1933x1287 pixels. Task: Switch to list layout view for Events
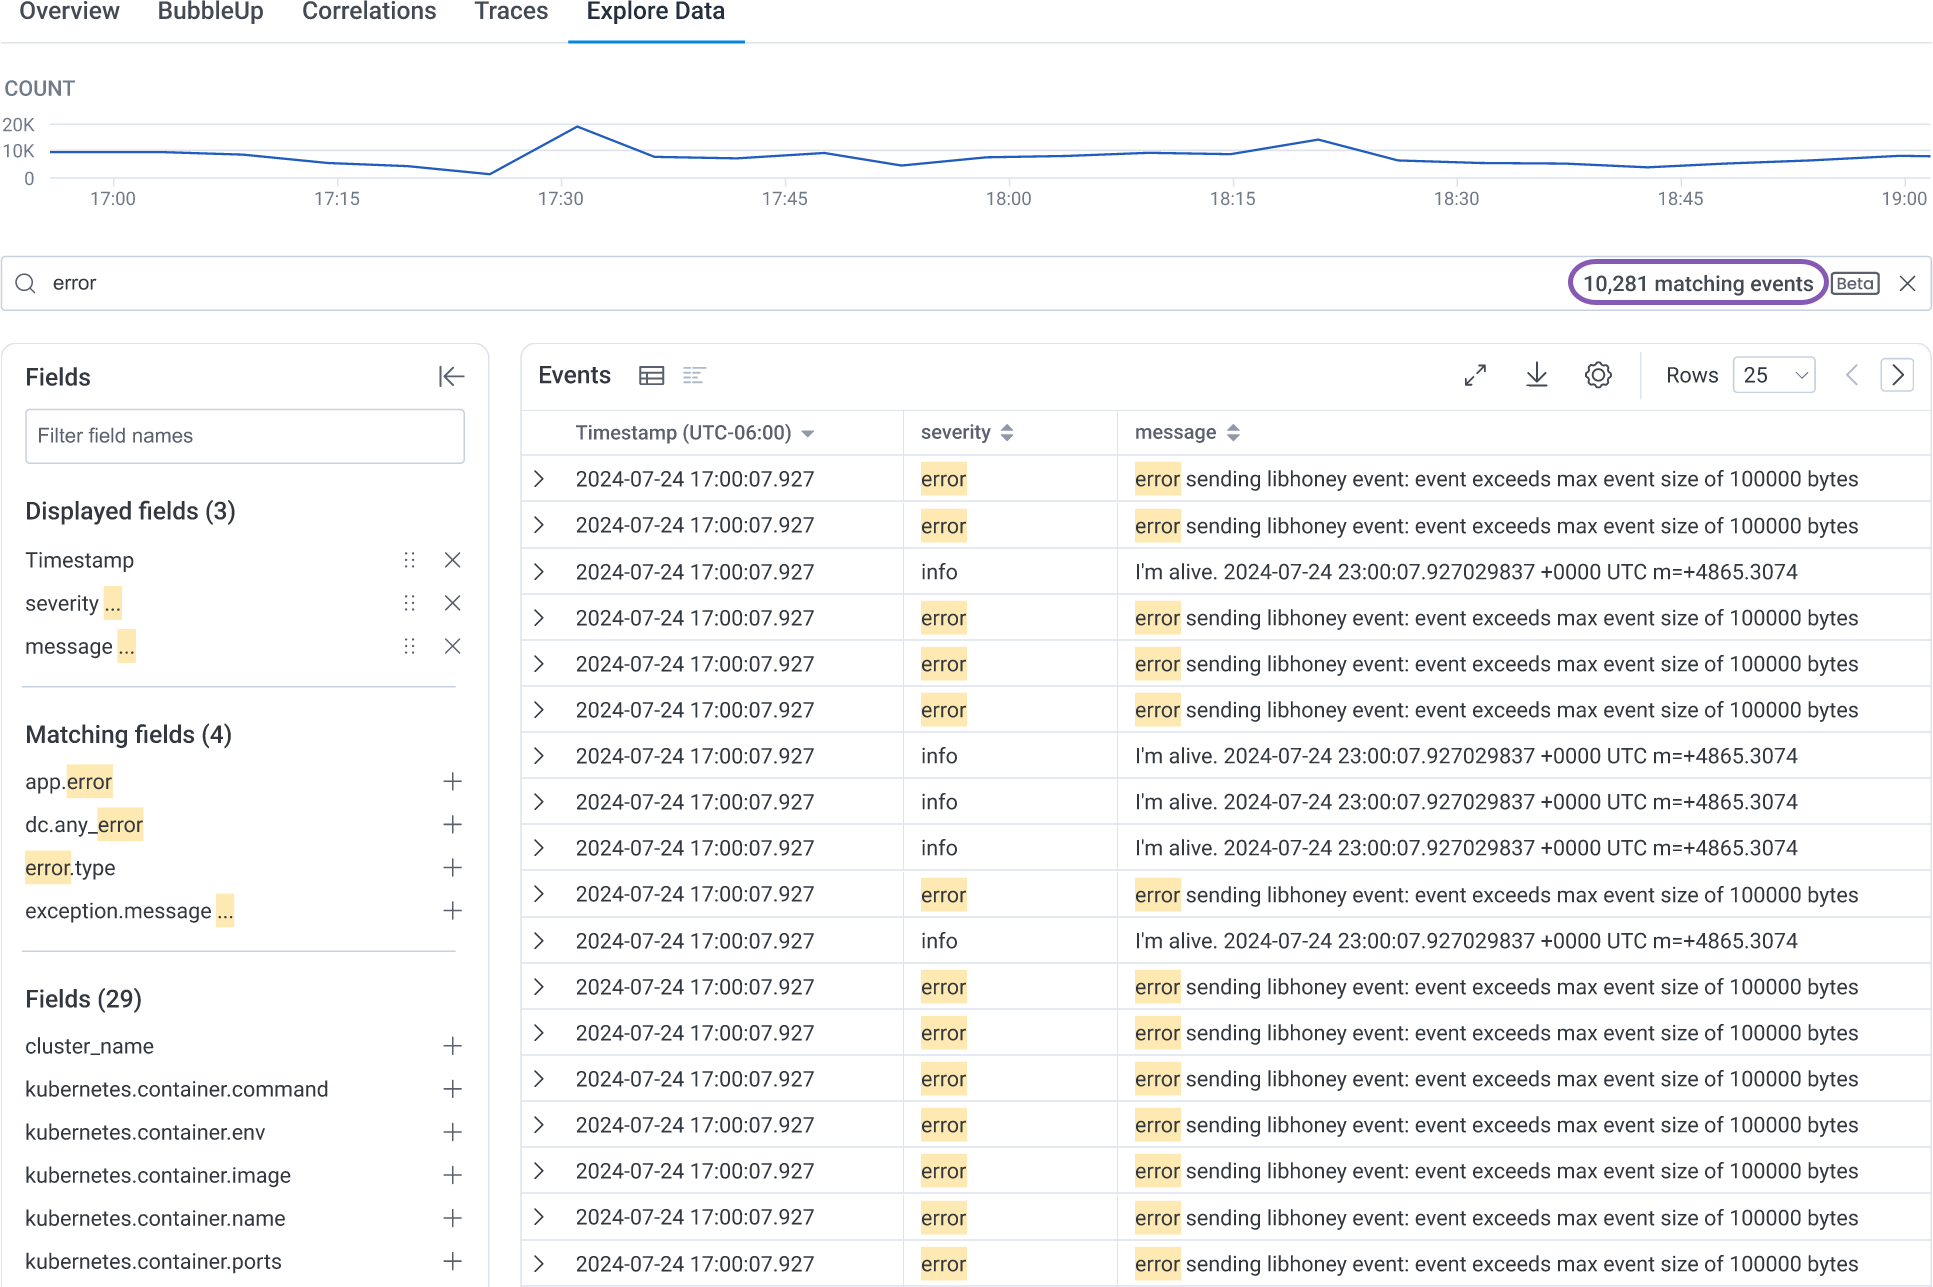pyautogui.click(x=694, y=375)
